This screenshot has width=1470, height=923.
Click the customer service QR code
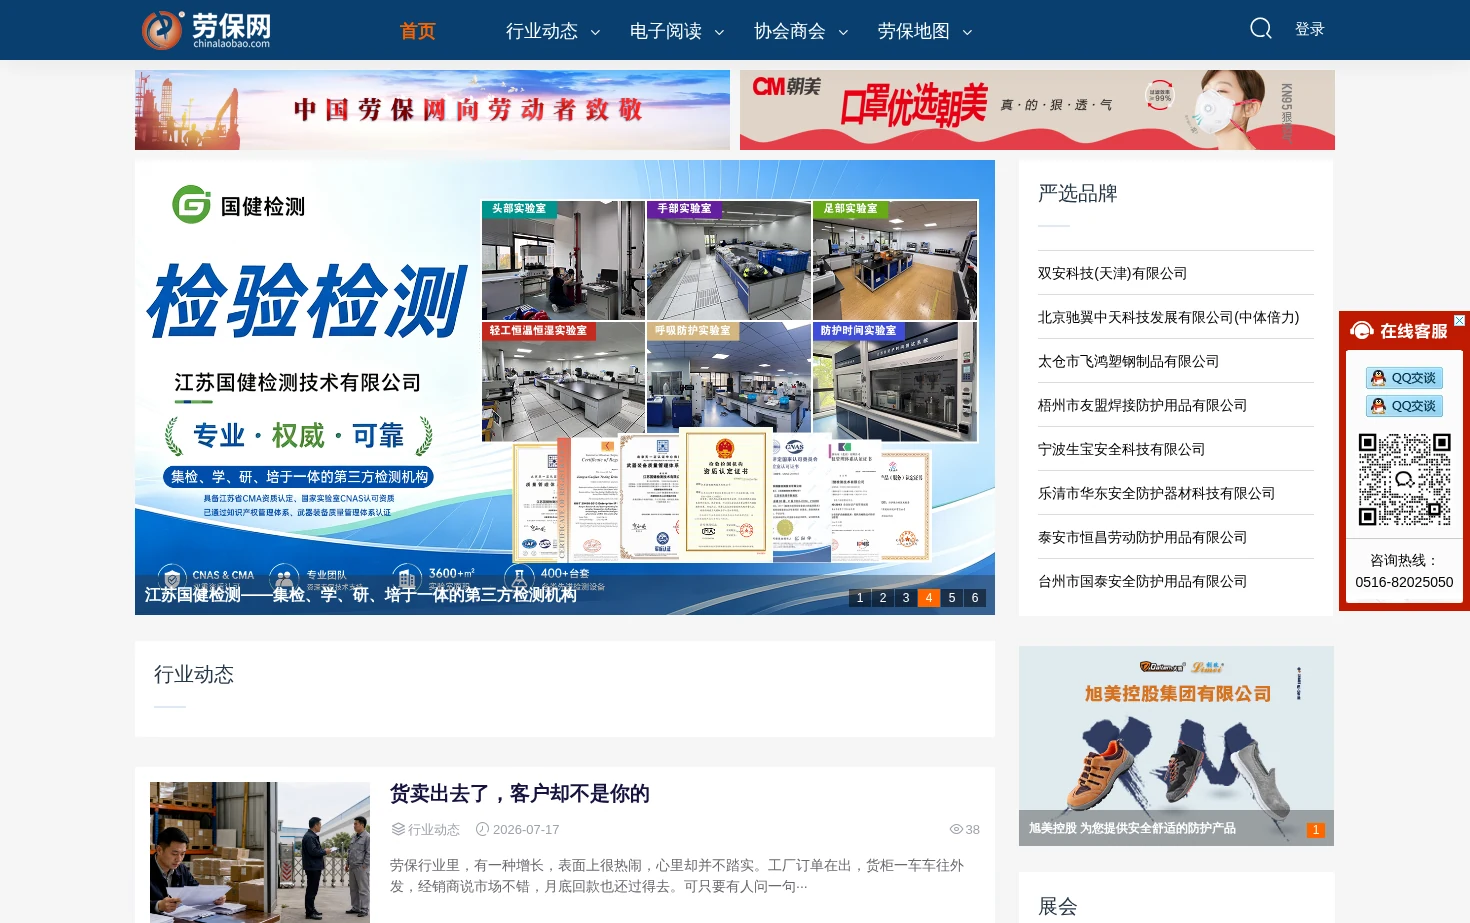pos(1404,479)
